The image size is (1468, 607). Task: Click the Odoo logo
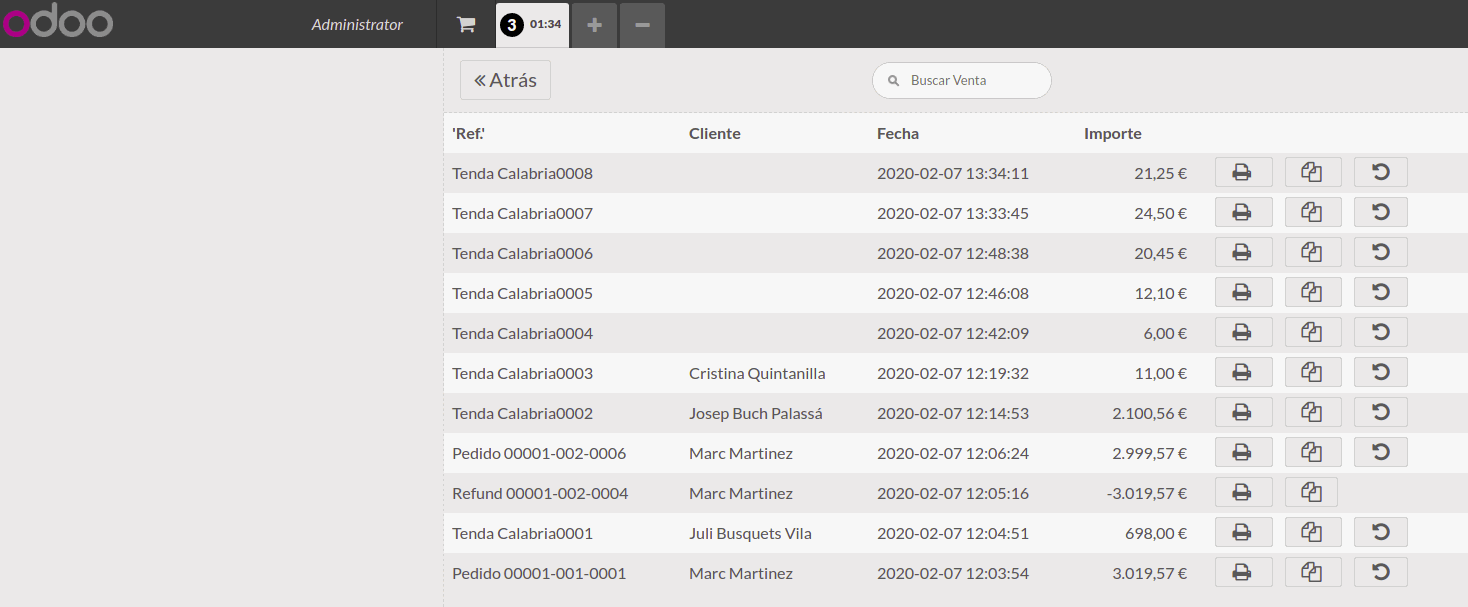pyautogui.click(x=58, y=20)
